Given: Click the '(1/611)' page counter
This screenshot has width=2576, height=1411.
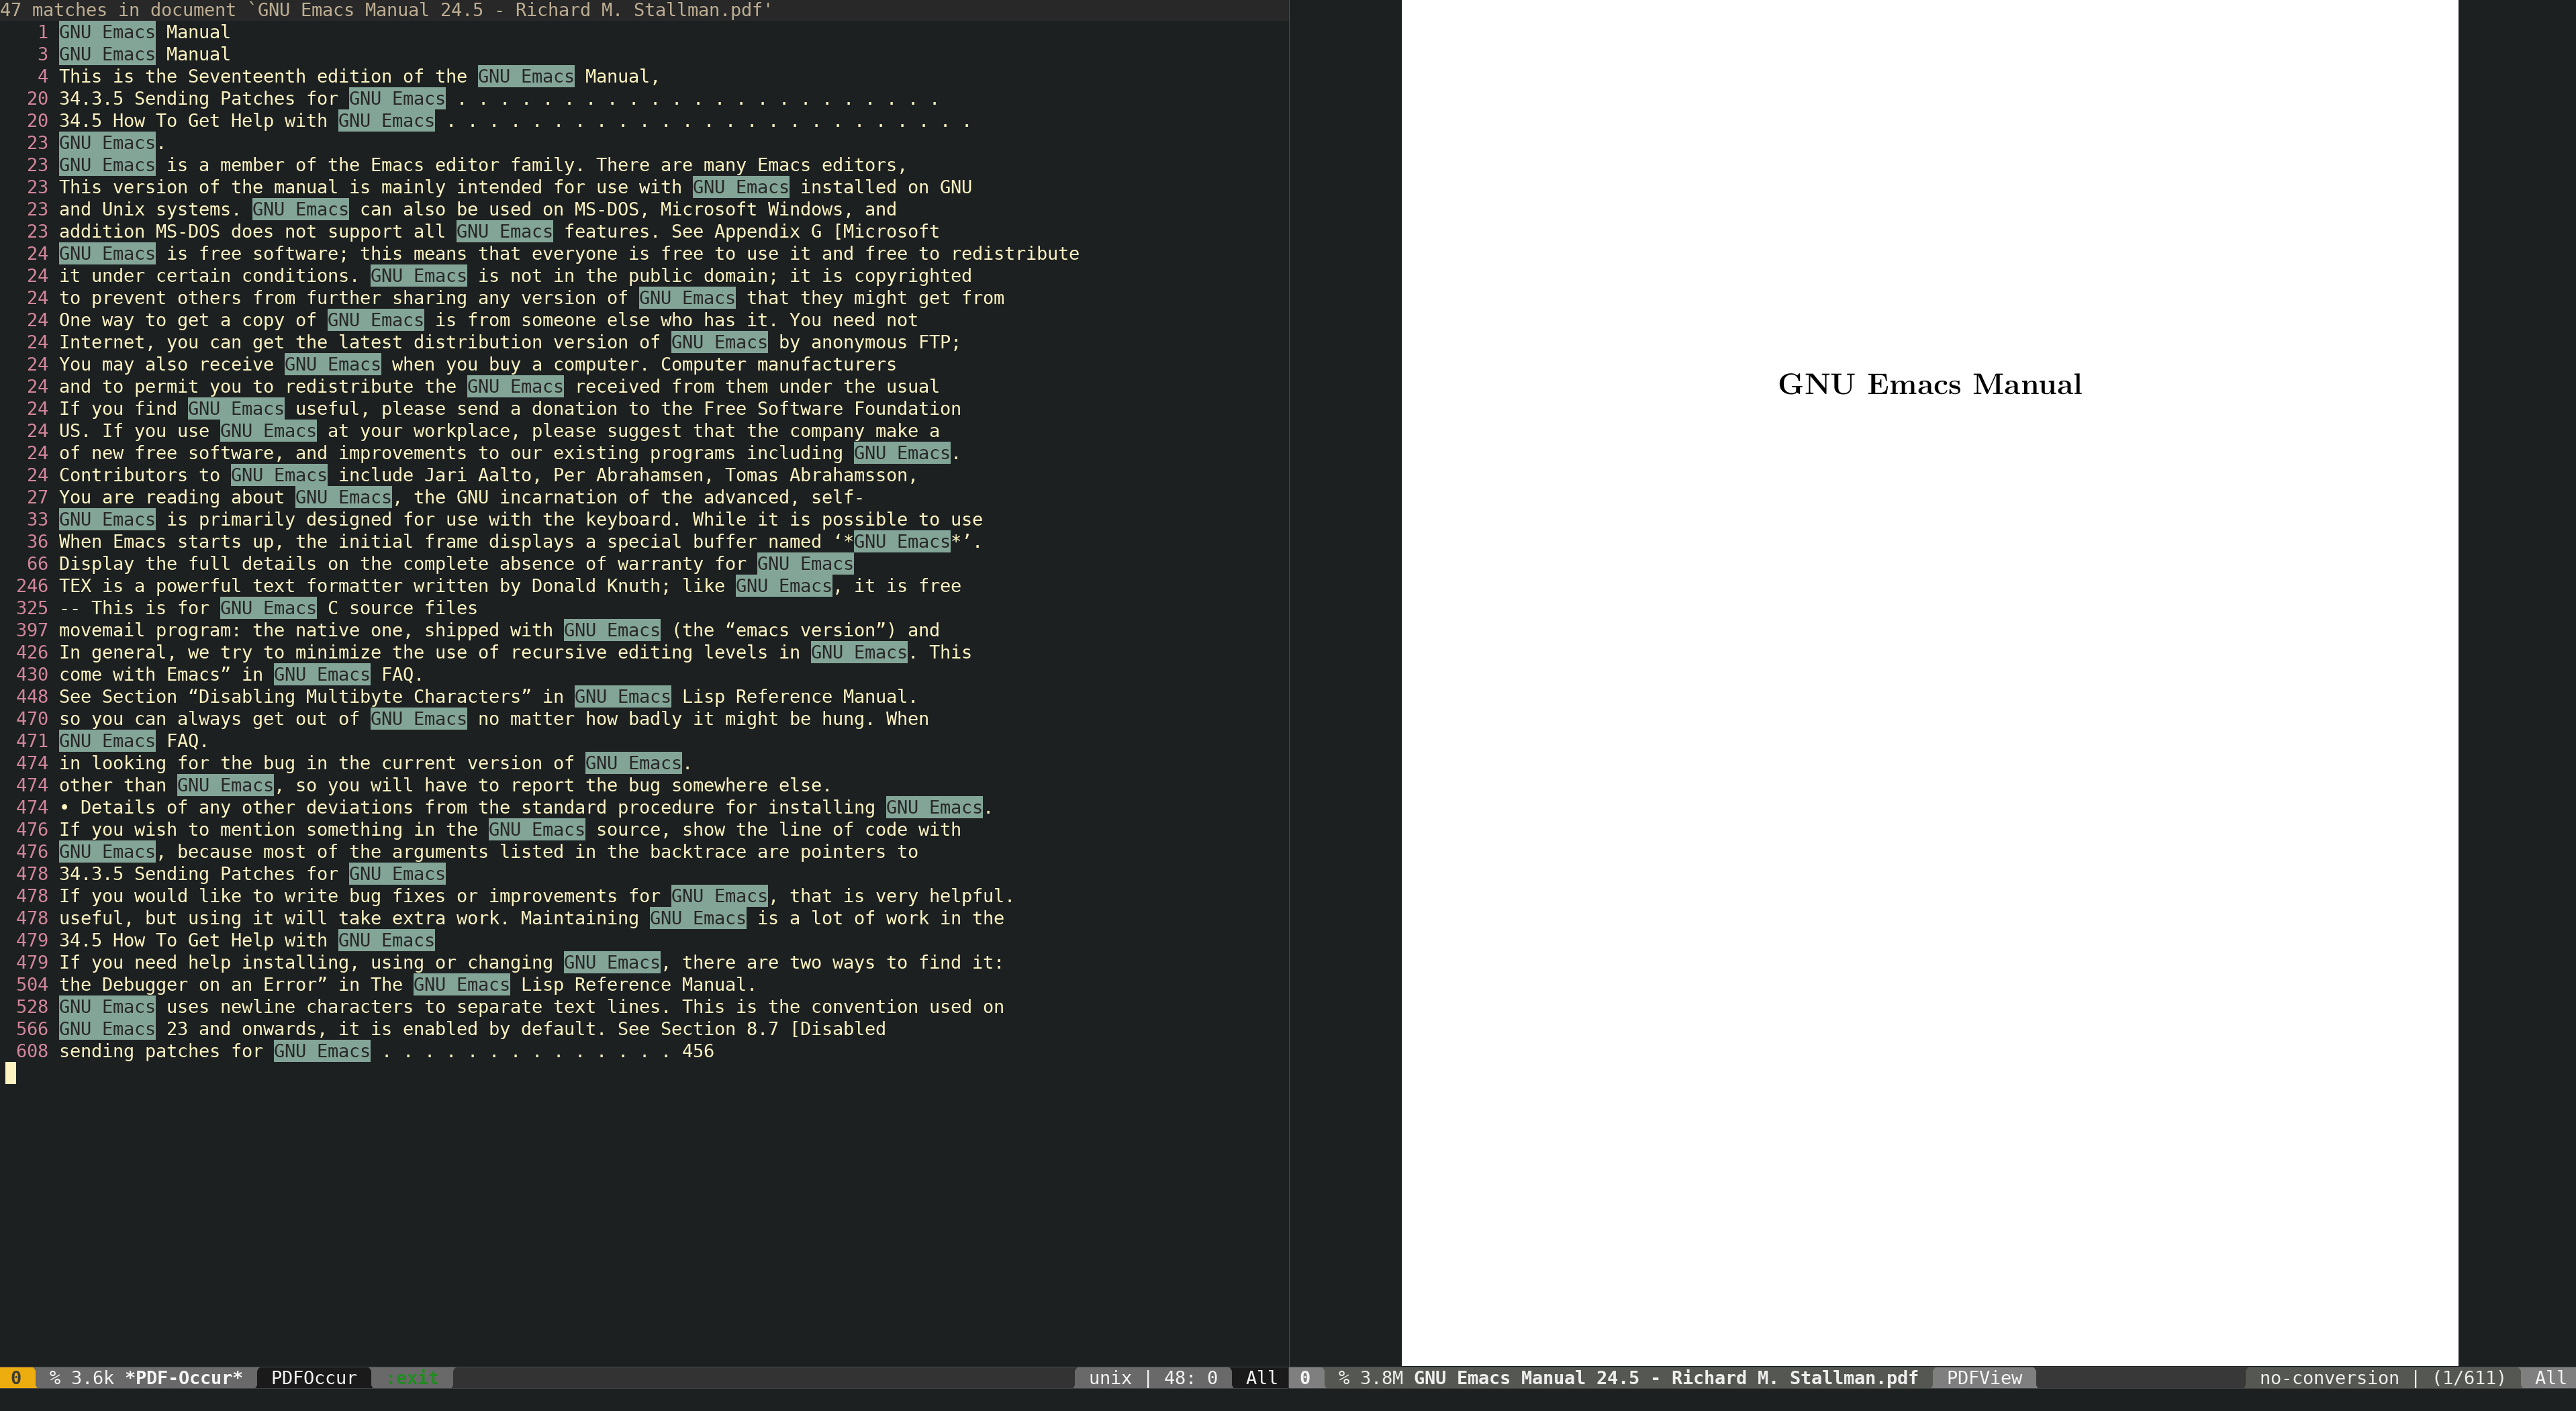Looking at the screenshot, I should (2469, 1378).
